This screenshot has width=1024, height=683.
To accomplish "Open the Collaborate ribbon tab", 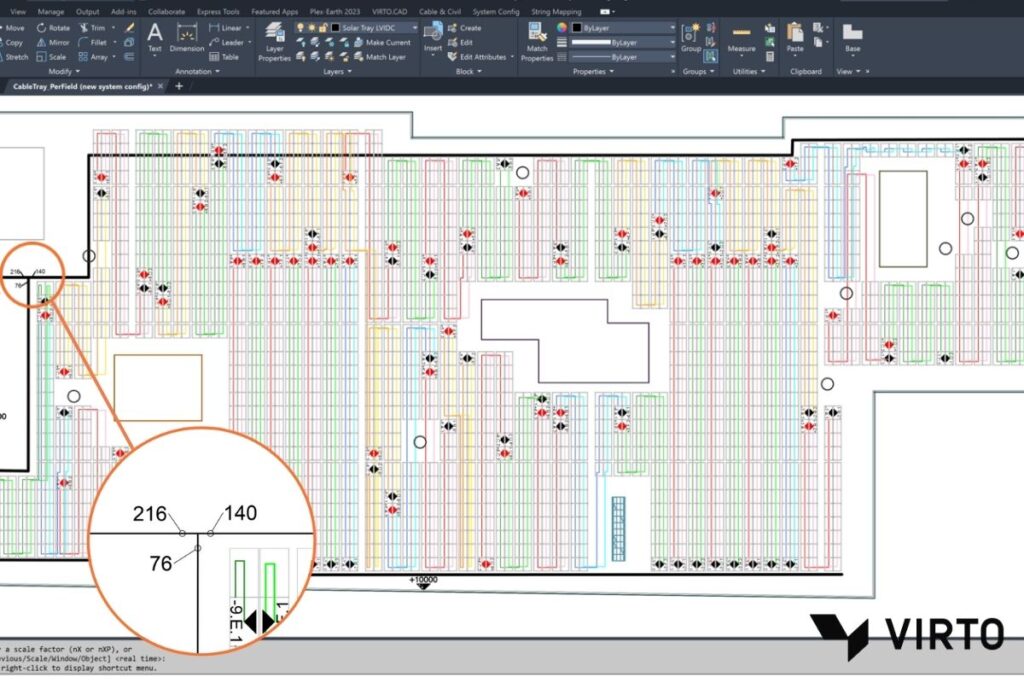I will click(166, 11).
